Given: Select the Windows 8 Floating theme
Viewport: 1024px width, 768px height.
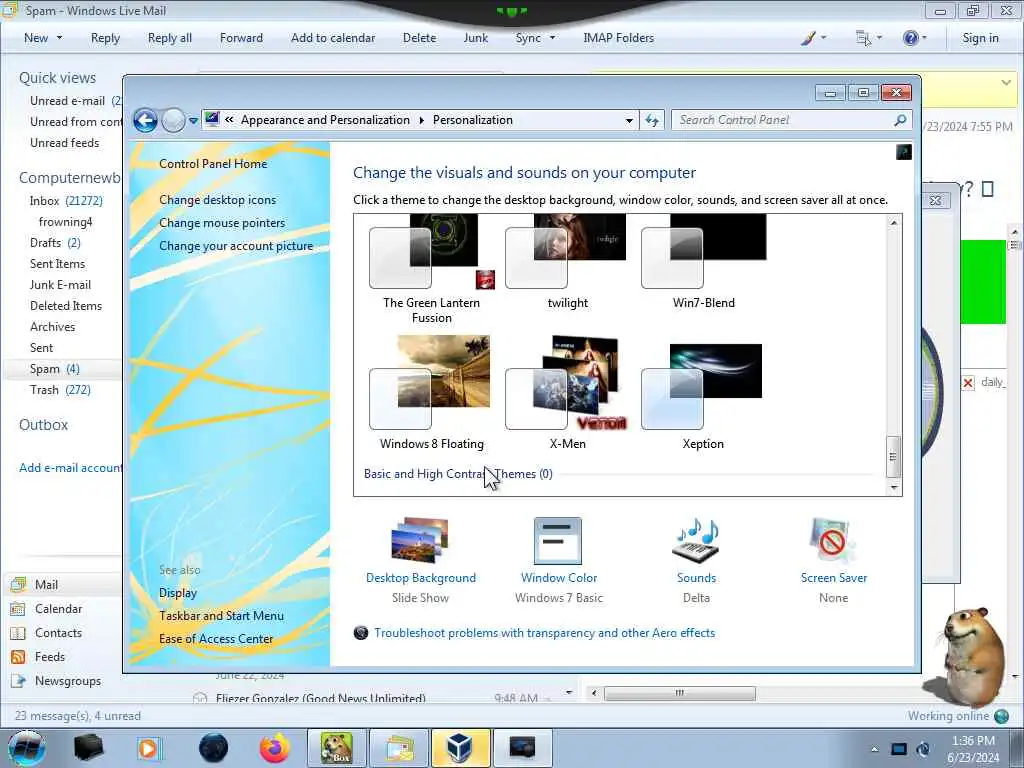Looking at the screenshot, I should tap(432, 393).
